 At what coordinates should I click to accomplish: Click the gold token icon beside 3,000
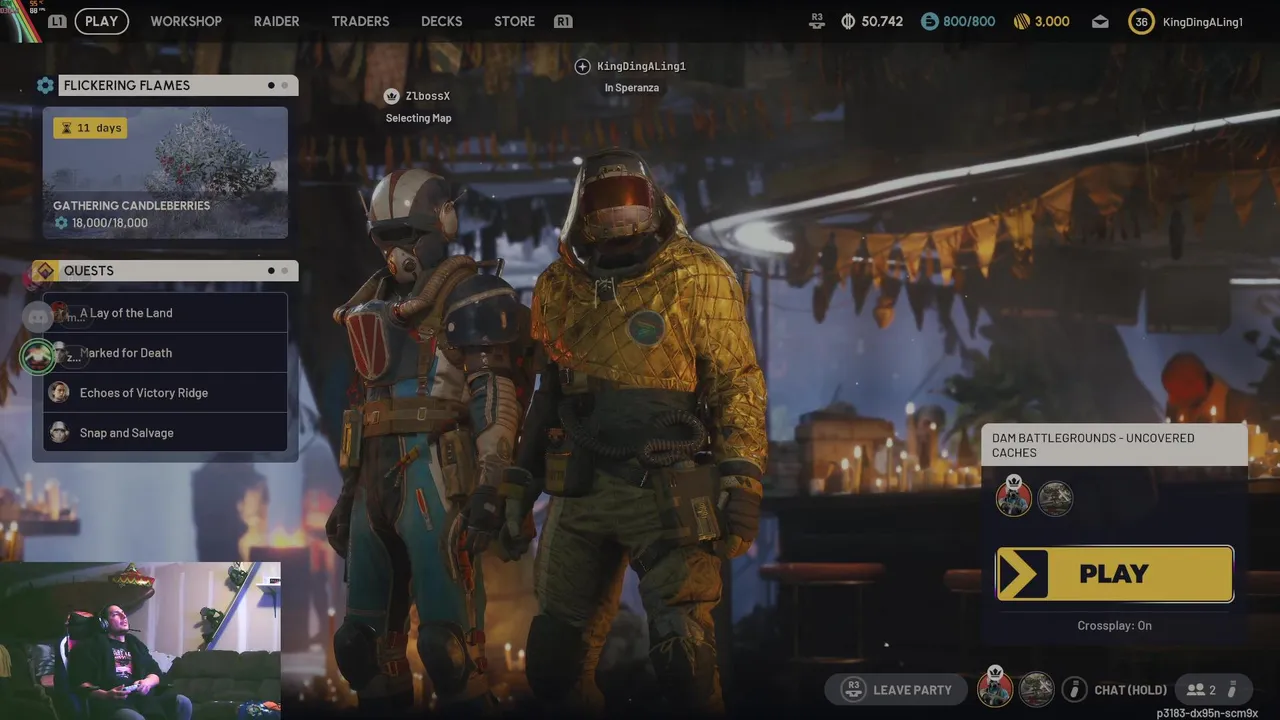pos(1021,21)
